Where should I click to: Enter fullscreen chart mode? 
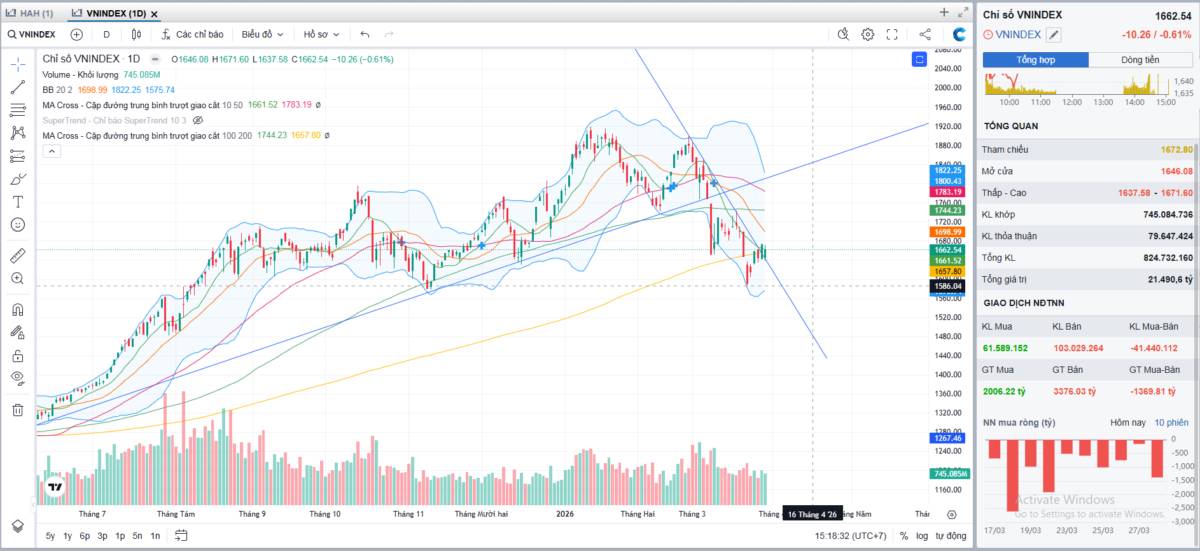(x=891, y=34)
